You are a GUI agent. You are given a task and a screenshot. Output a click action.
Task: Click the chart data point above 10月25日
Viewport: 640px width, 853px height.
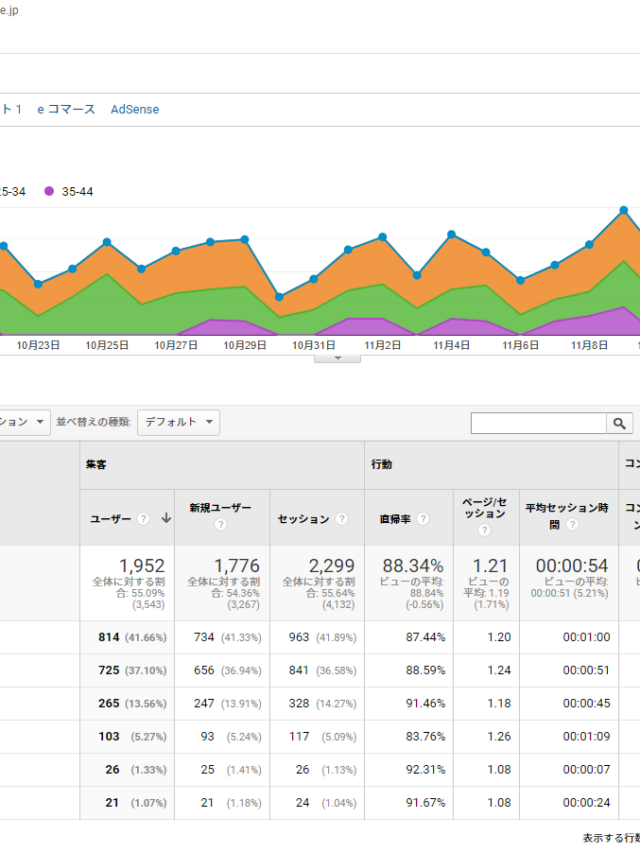pos(107,242)
